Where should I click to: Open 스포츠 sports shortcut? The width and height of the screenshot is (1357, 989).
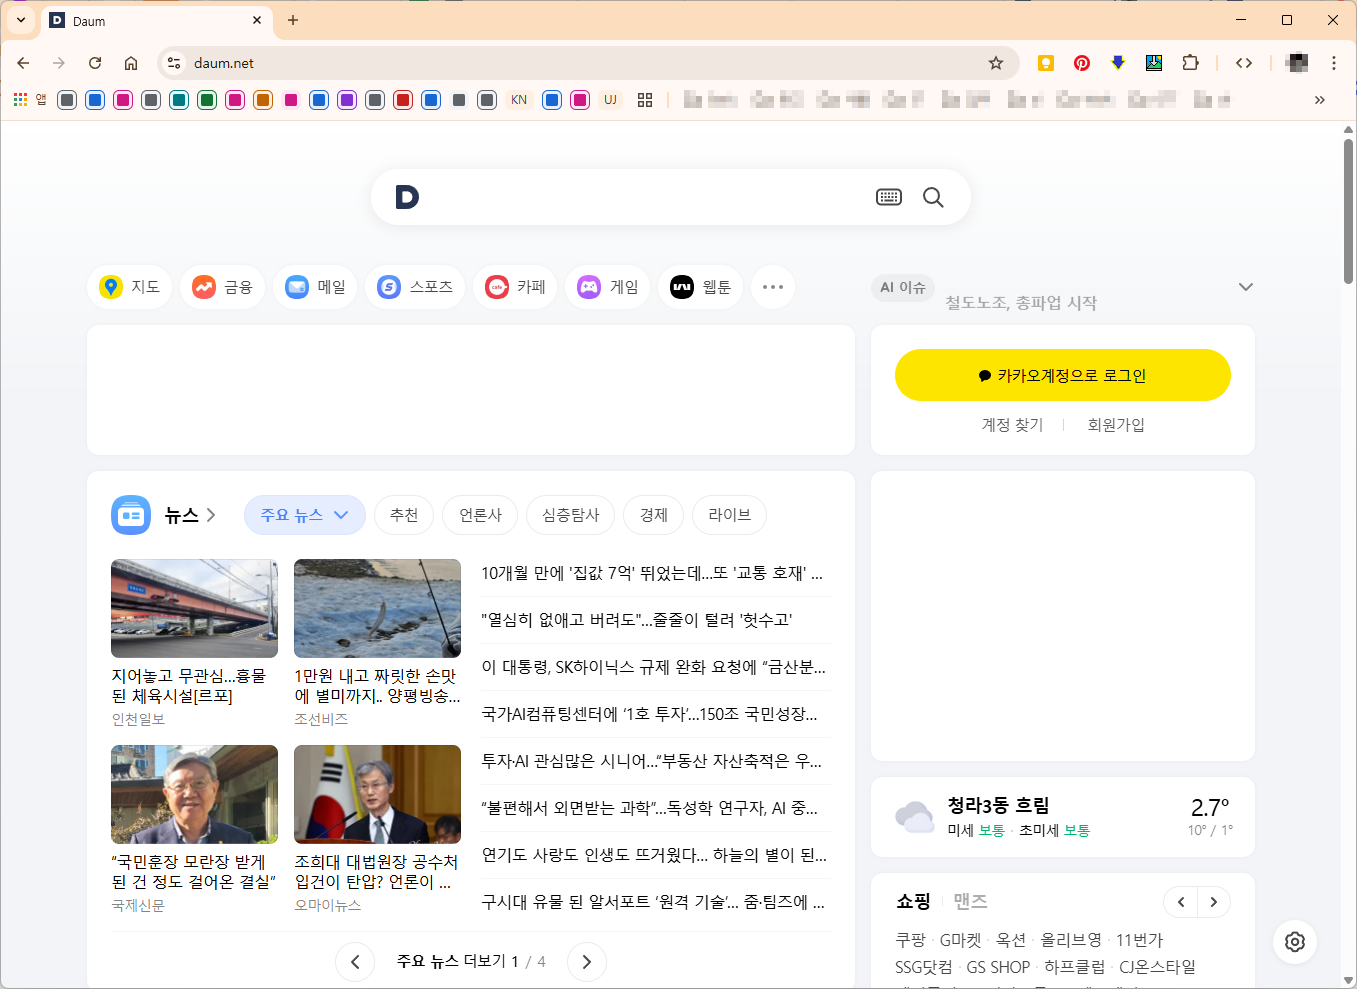[415, 287]
